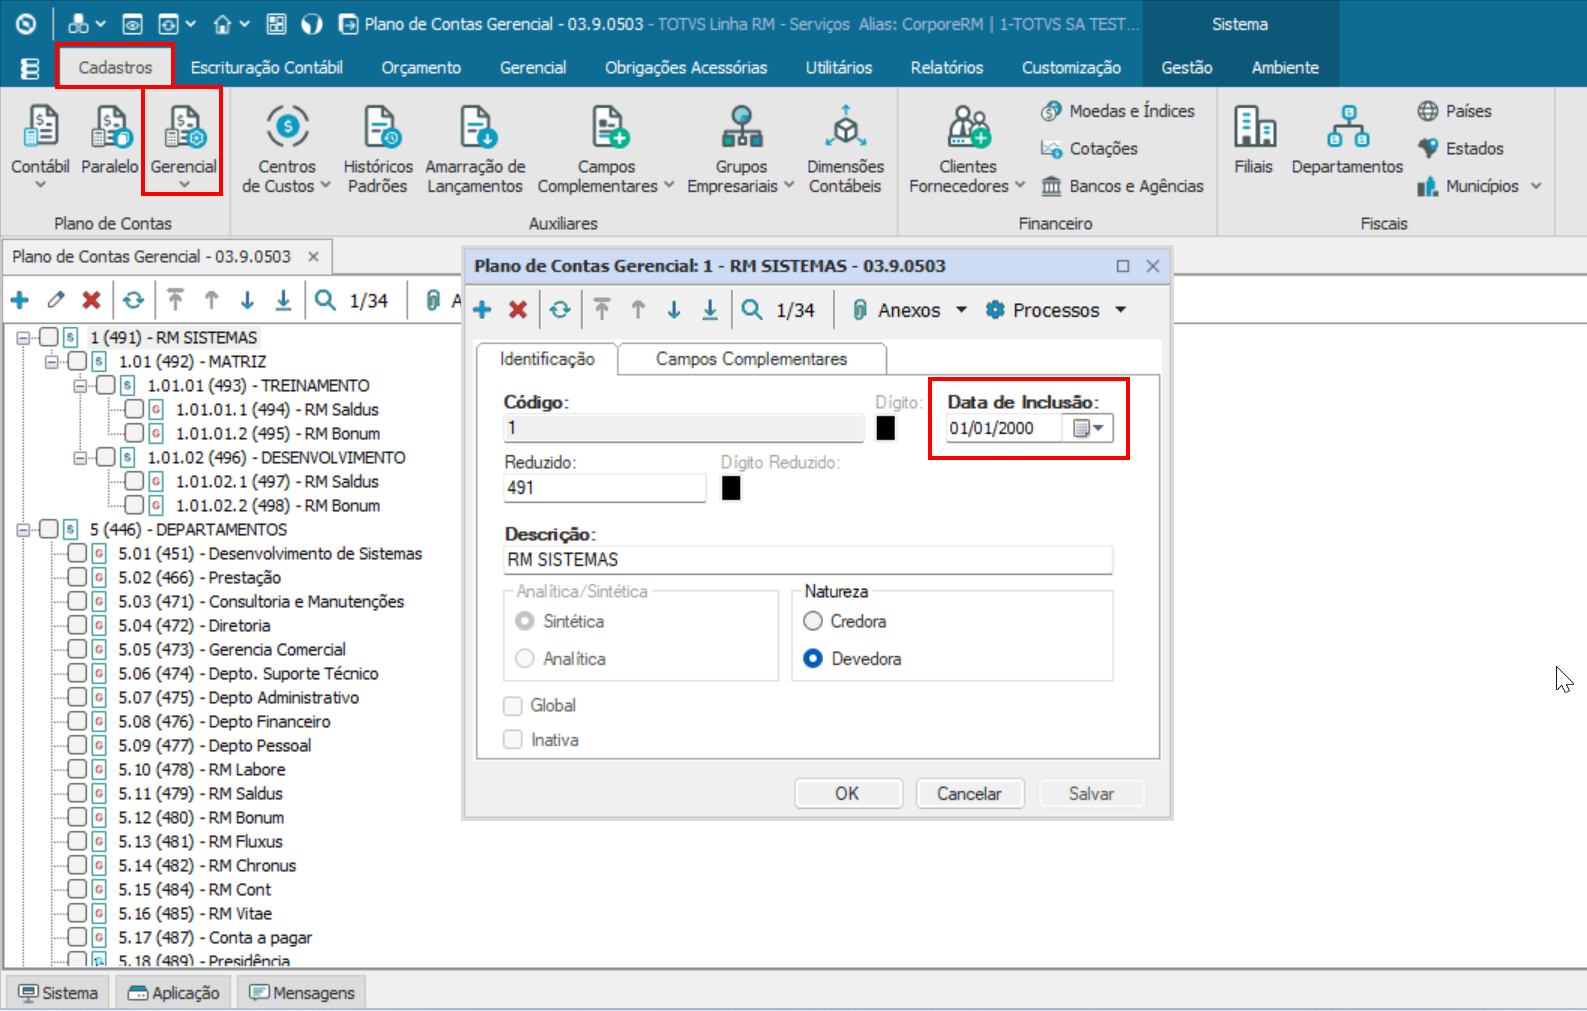Tick checkbox for 1 (491) - RM SISTEMAS
This screenshot has height=1011, width=1587.
[x=48, y=337]
